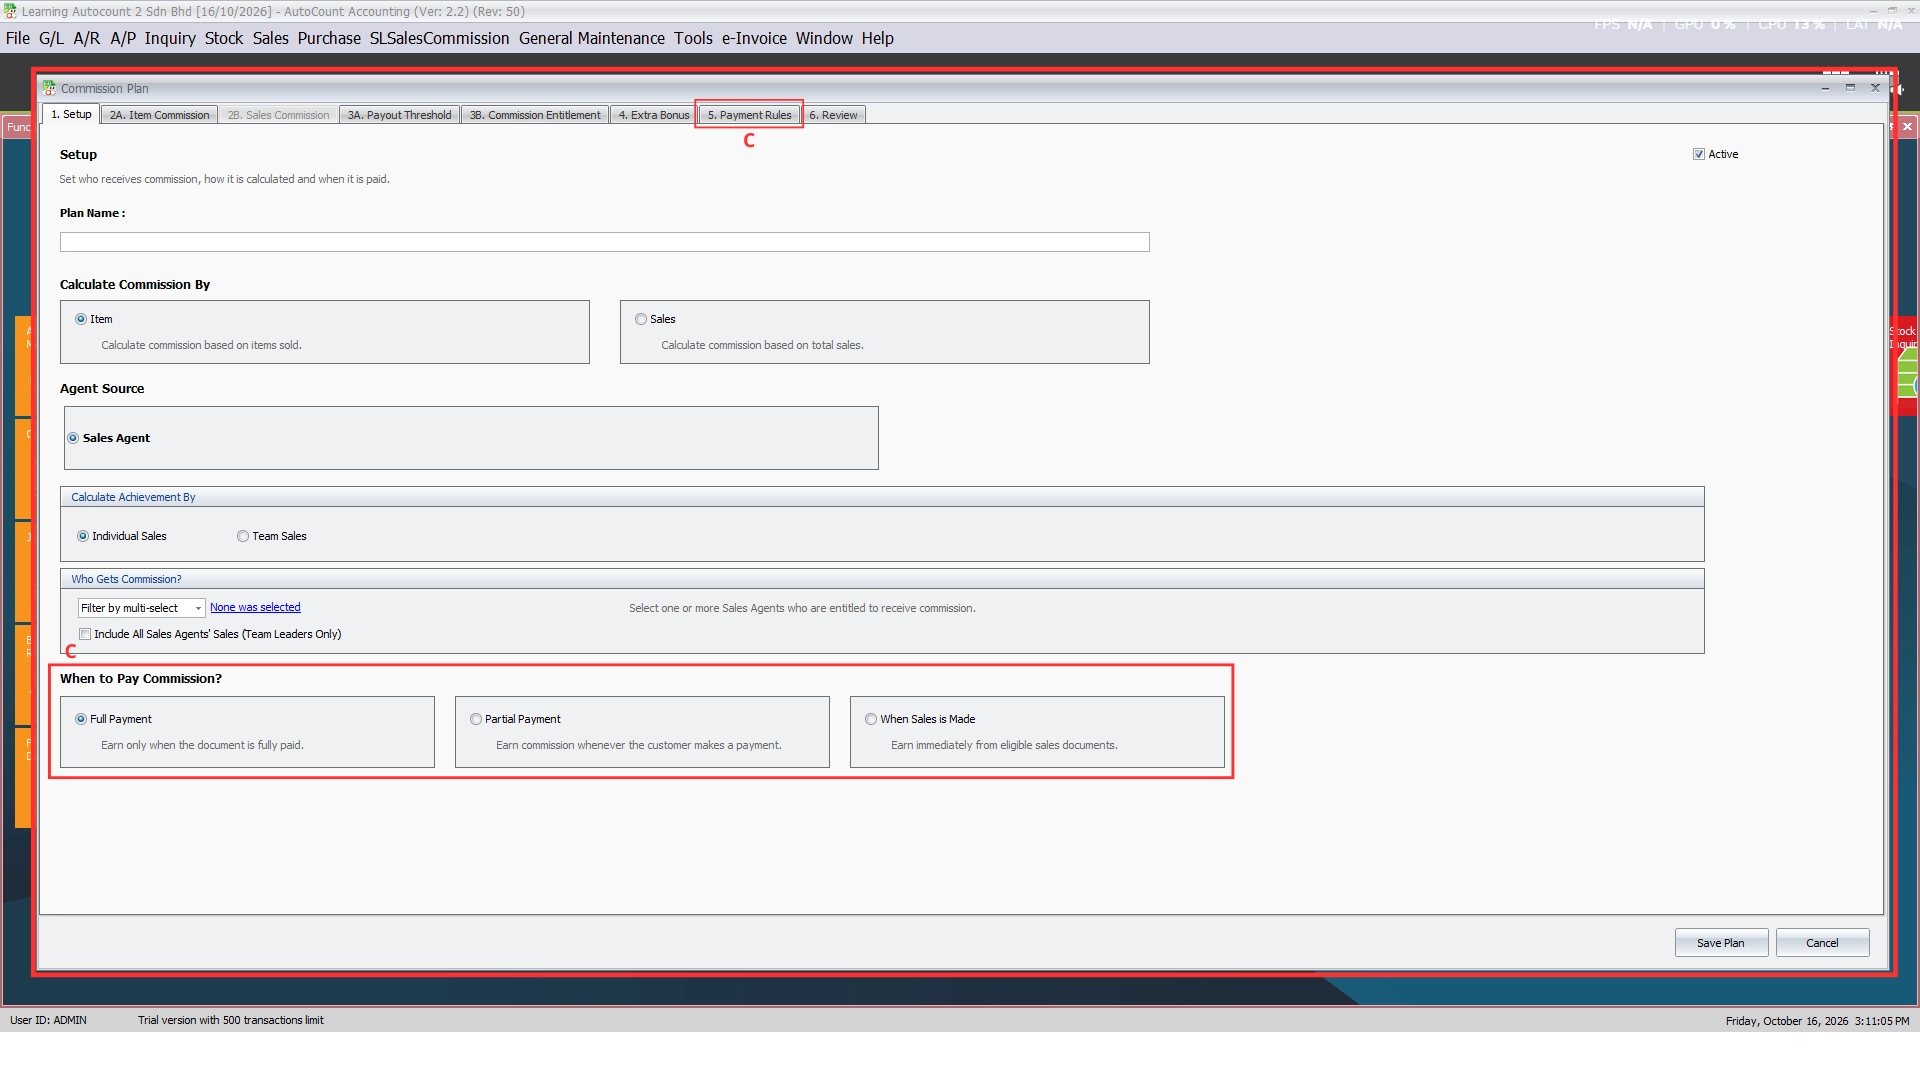Open the Tools menu
The image size is (1920, 1080).
(x=693, y=38)
